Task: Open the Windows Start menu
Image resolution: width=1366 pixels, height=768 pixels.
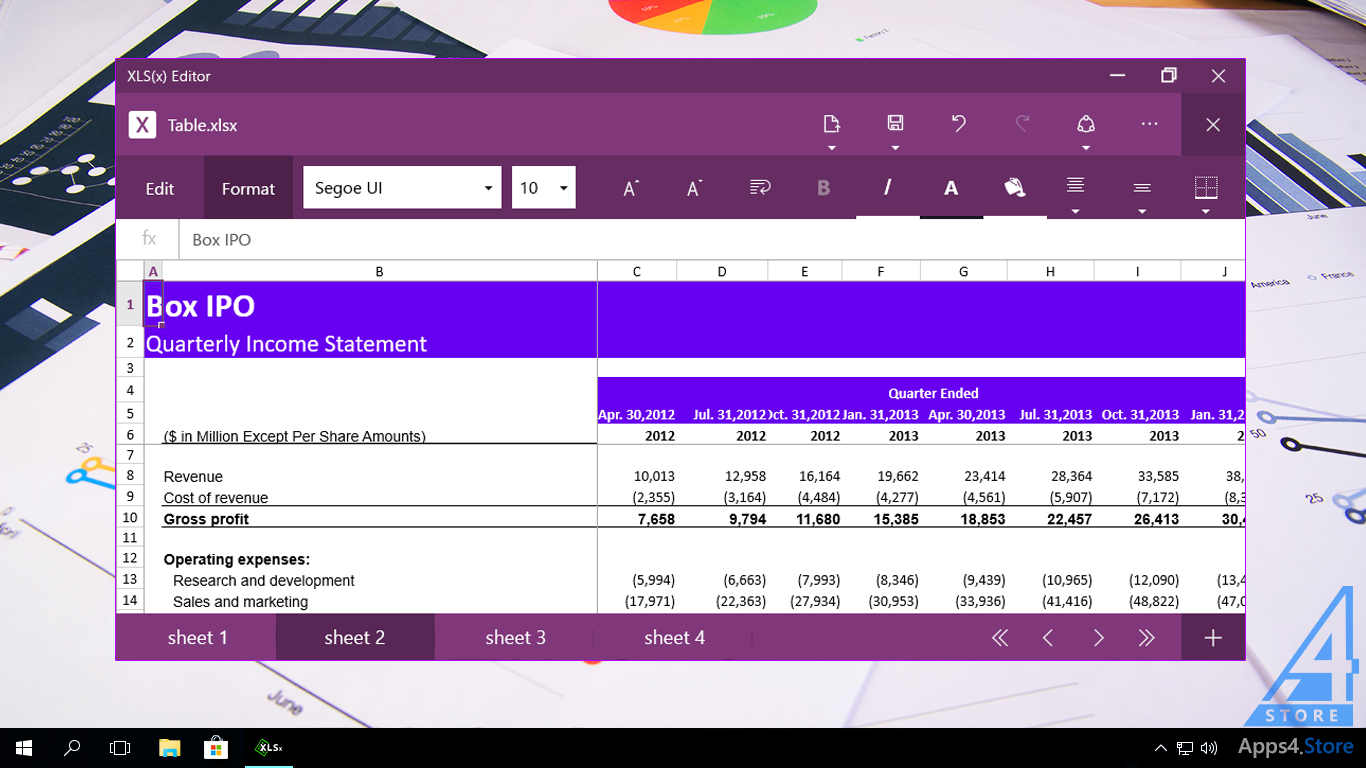Action: pos(24,747)
